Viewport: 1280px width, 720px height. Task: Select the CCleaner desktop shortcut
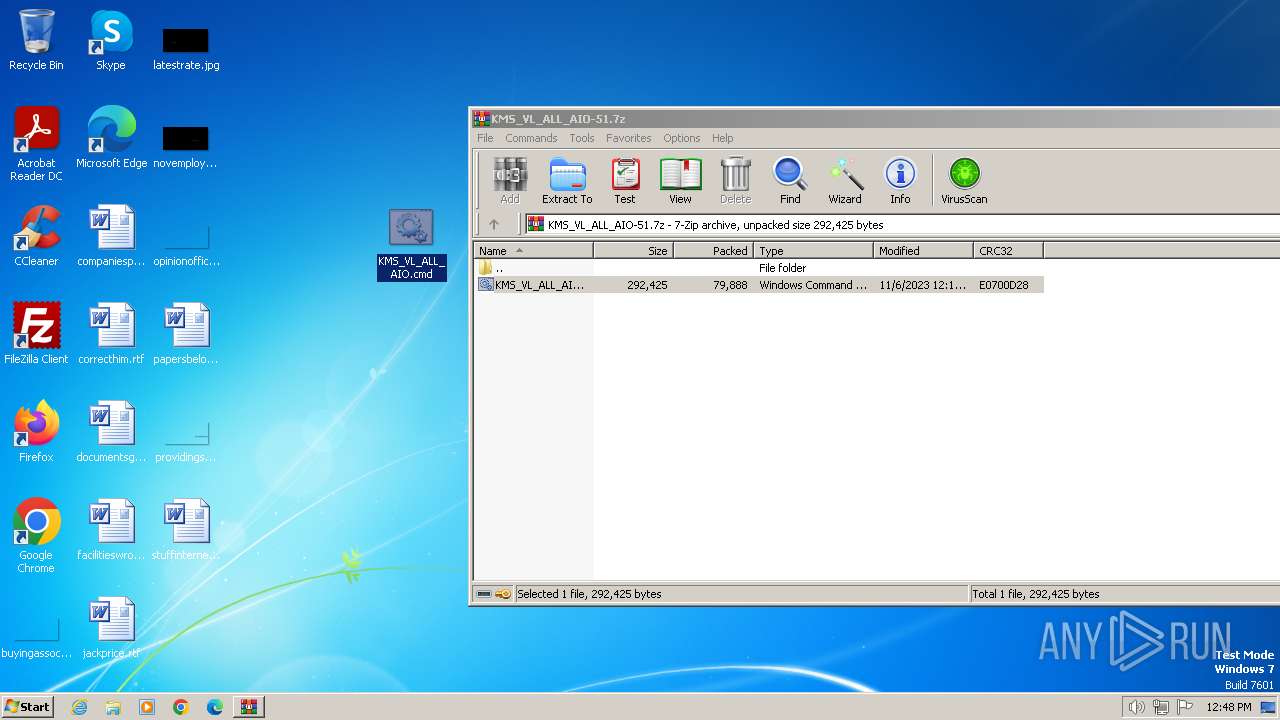pyautogui.click(x=36, y=236)
